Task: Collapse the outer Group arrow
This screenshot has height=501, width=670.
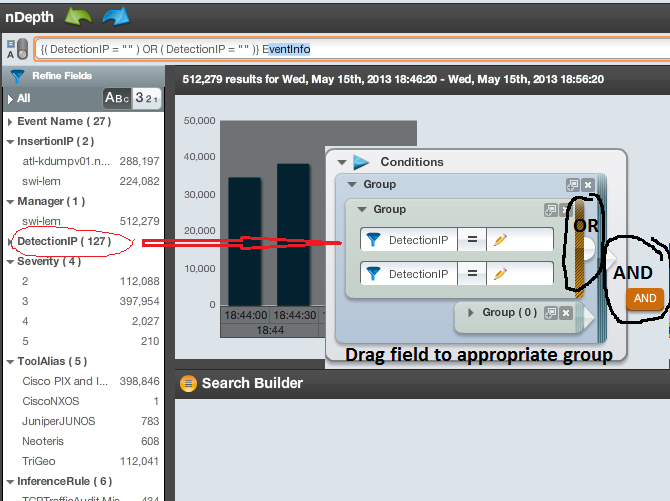Action: click(x=352, y=184)
